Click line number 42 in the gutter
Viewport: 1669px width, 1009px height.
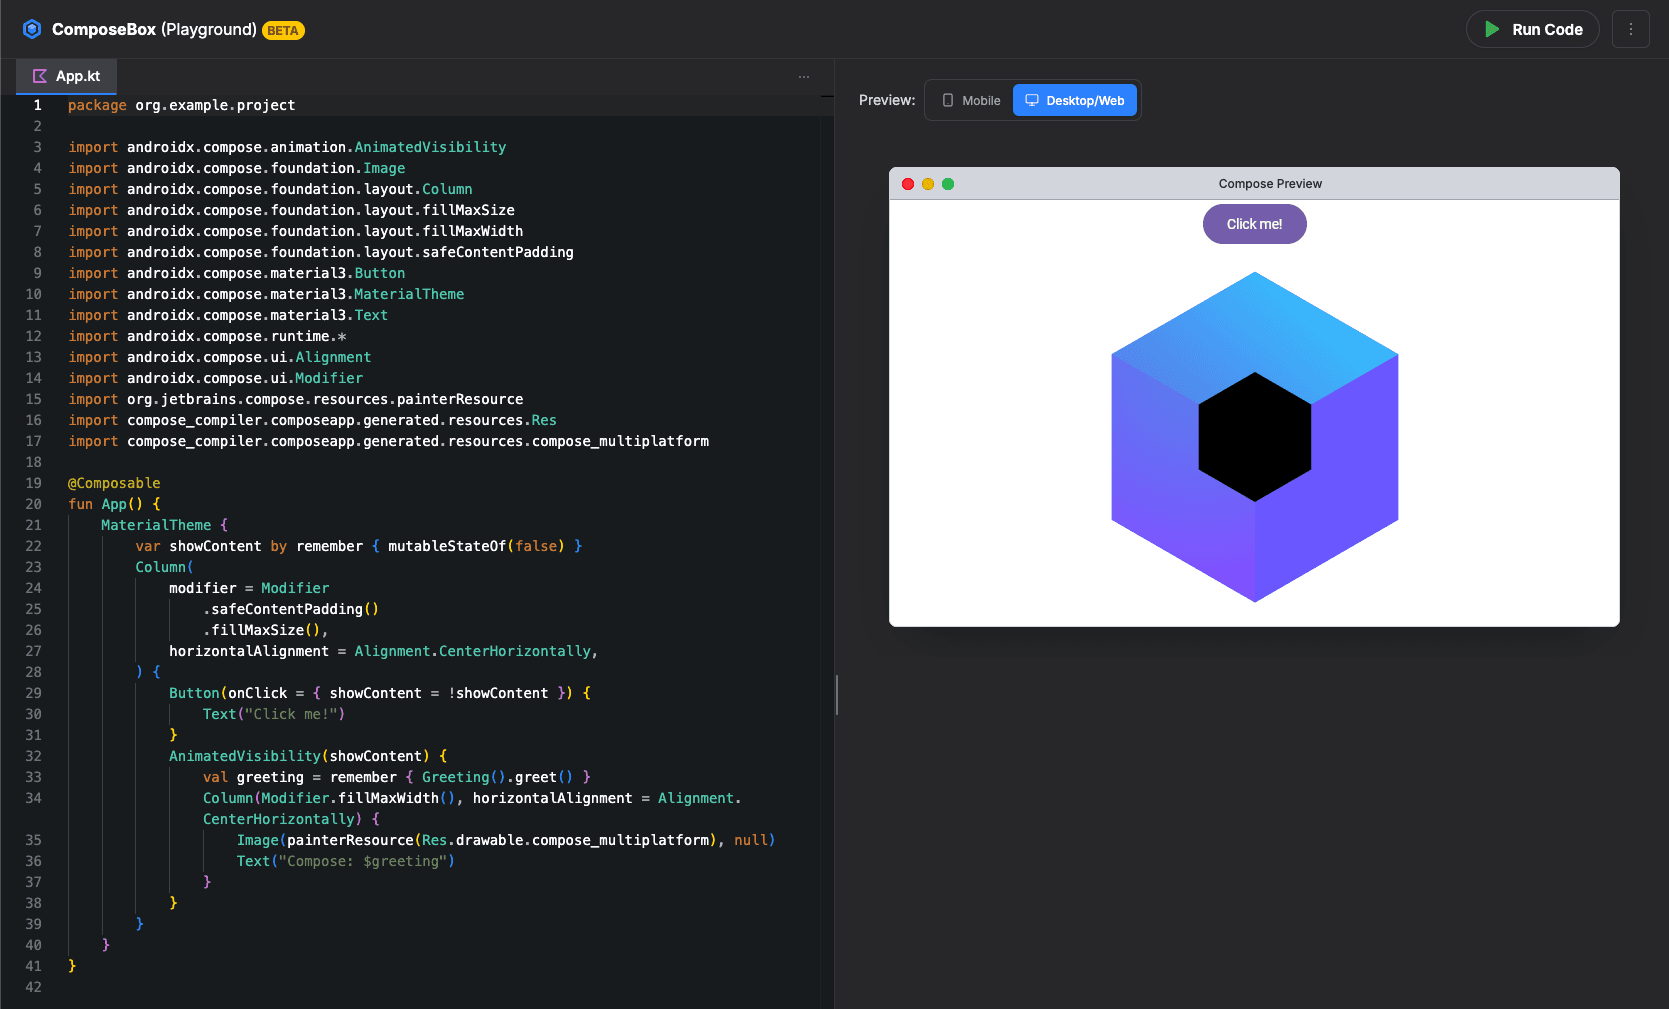click(33, 987)
